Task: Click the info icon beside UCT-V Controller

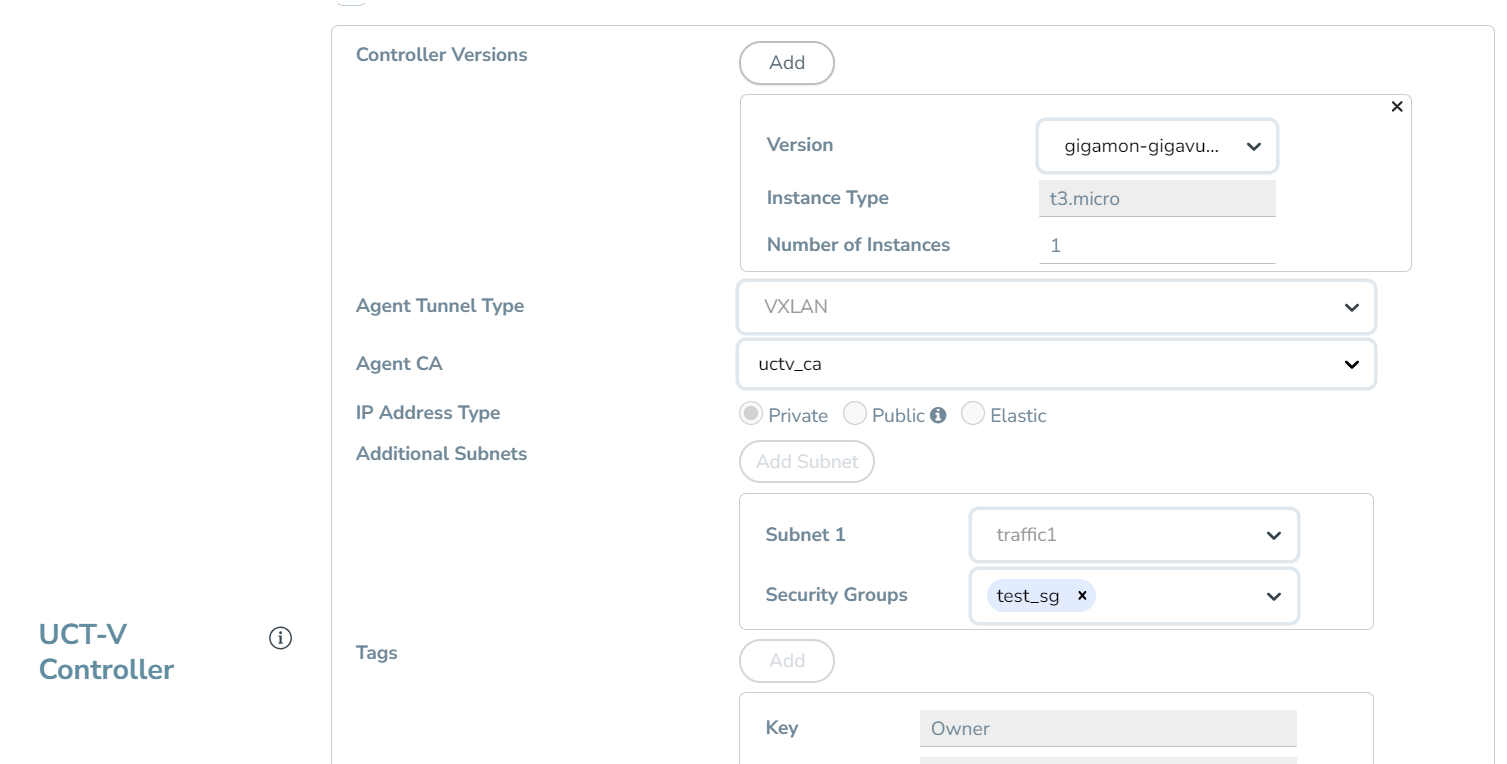Action: 280,638
